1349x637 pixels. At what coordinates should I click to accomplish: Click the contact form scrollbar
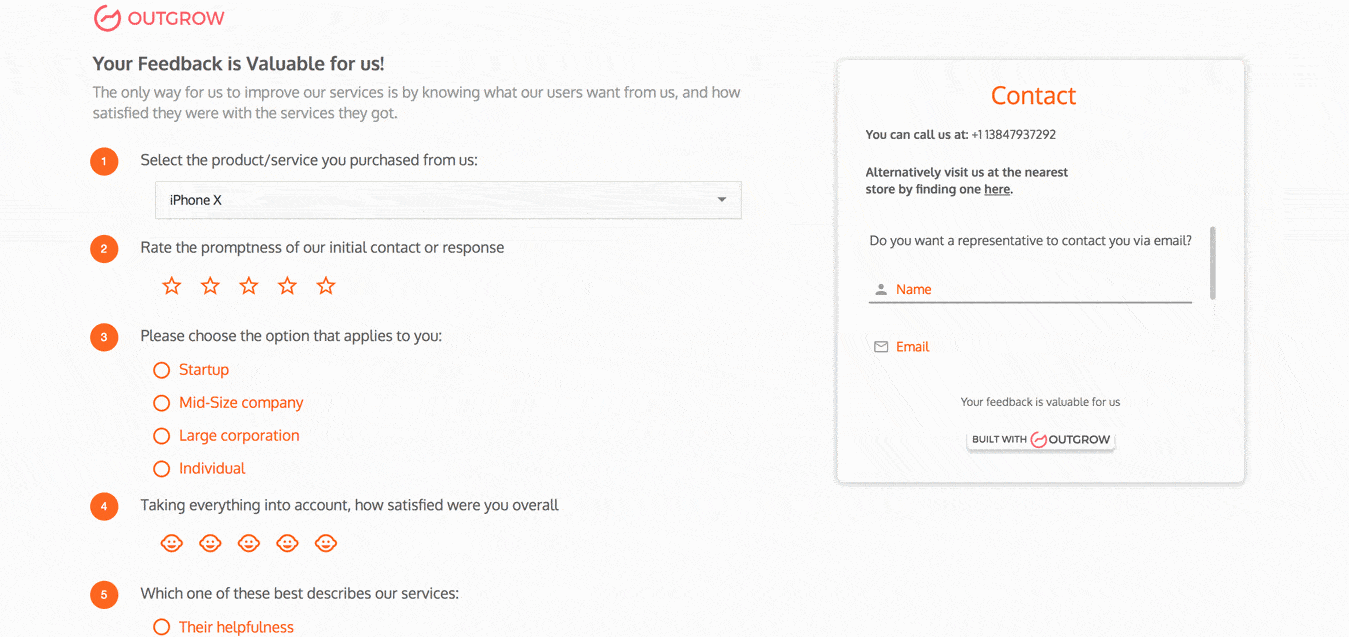point(1213,262)
